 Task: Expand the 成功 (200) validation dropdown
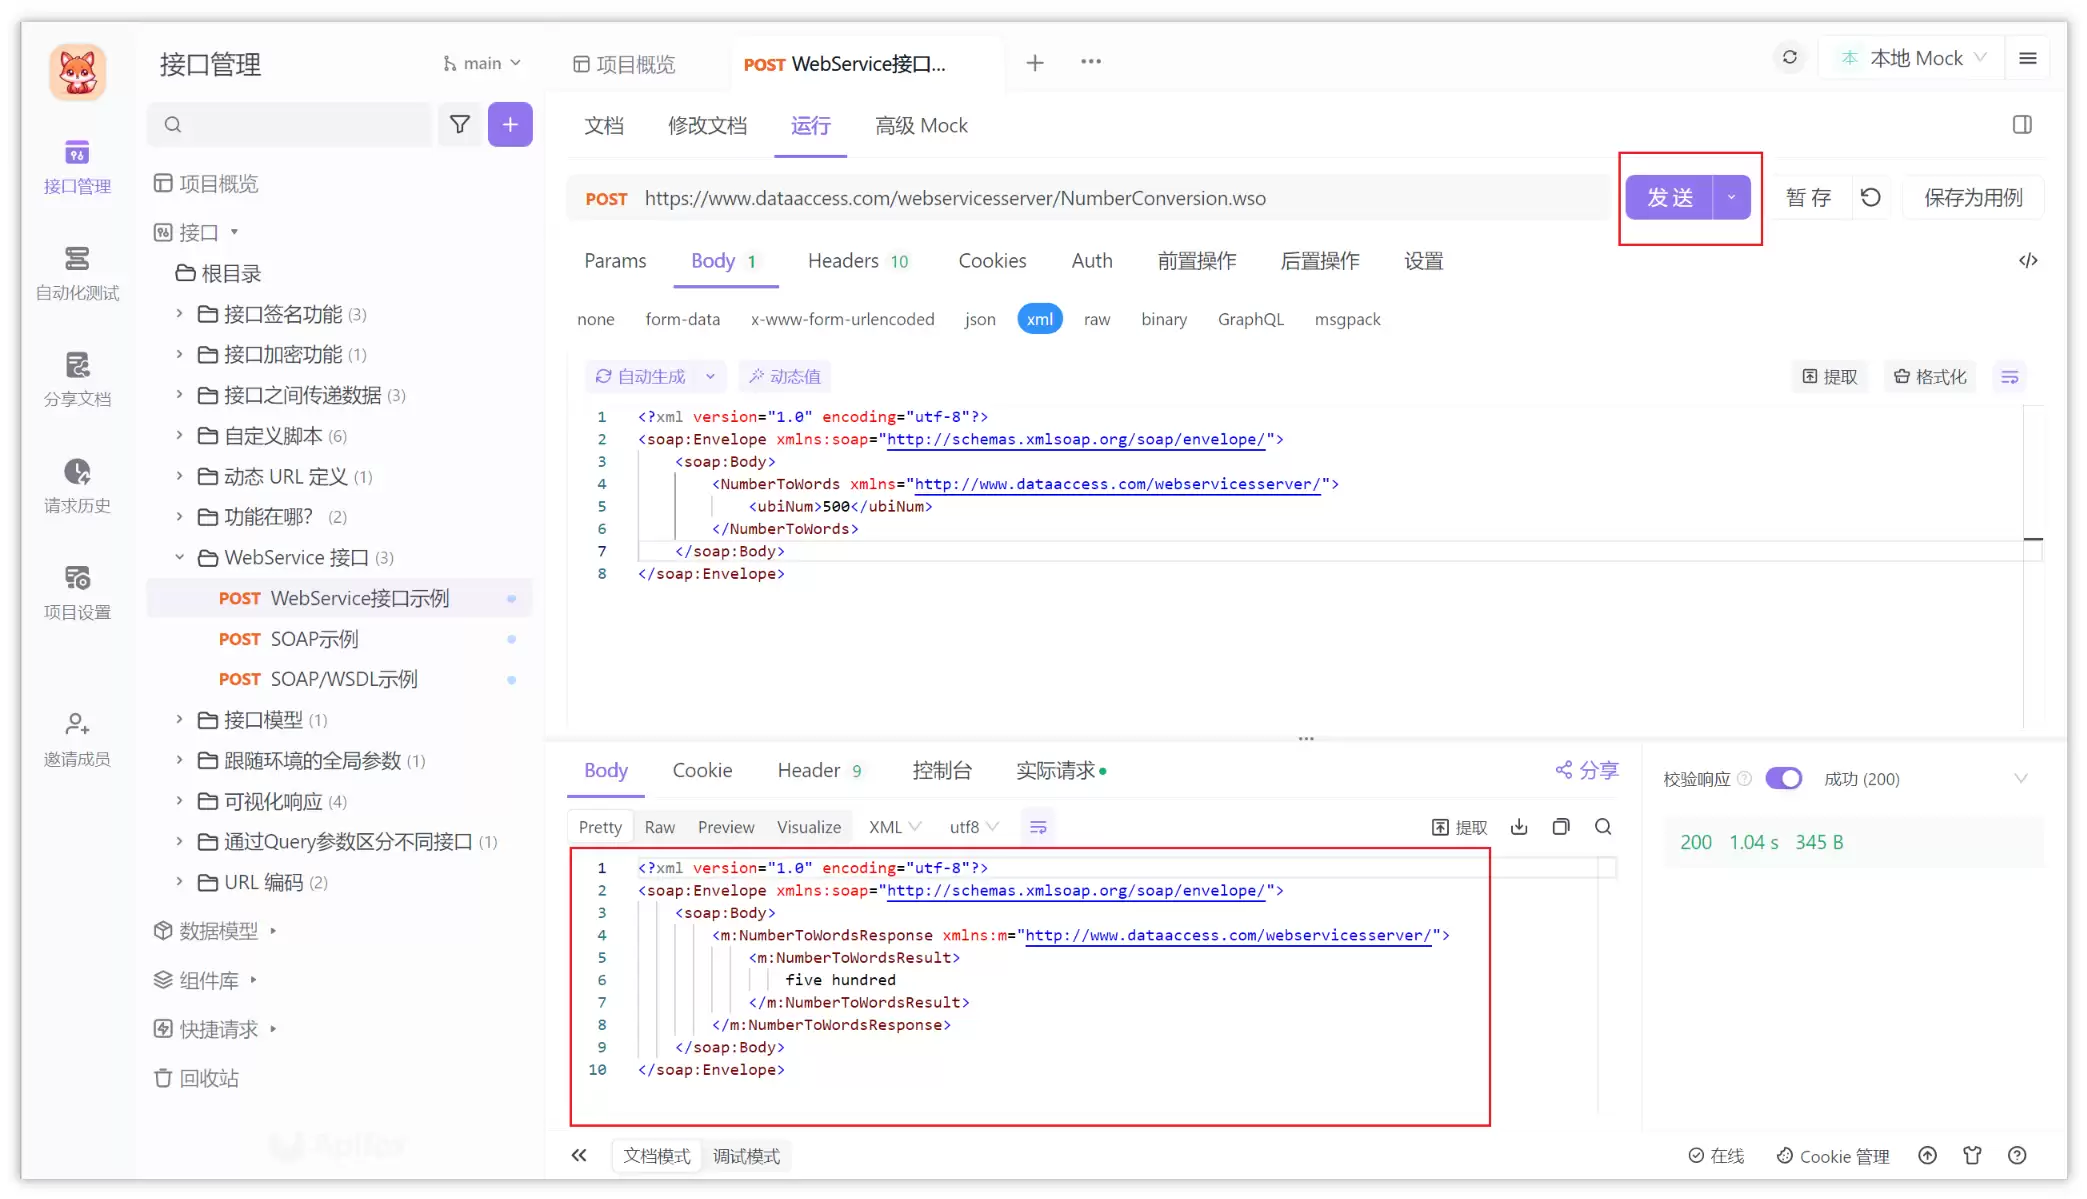click(2020, 778)
